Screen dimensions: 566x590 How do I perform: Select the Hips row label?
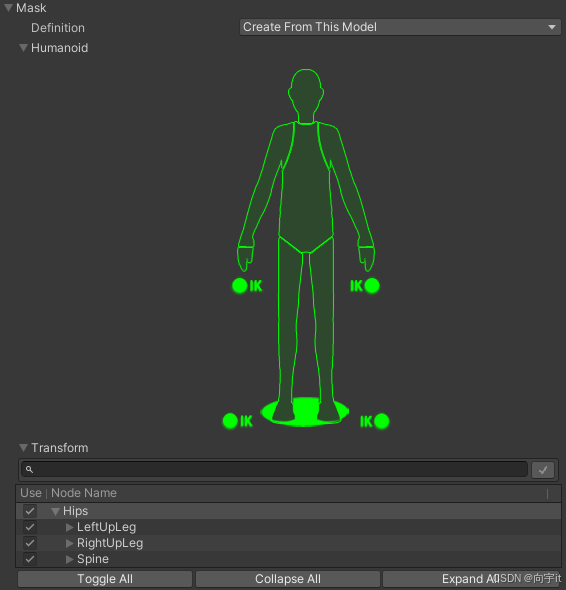pos(76,511)
